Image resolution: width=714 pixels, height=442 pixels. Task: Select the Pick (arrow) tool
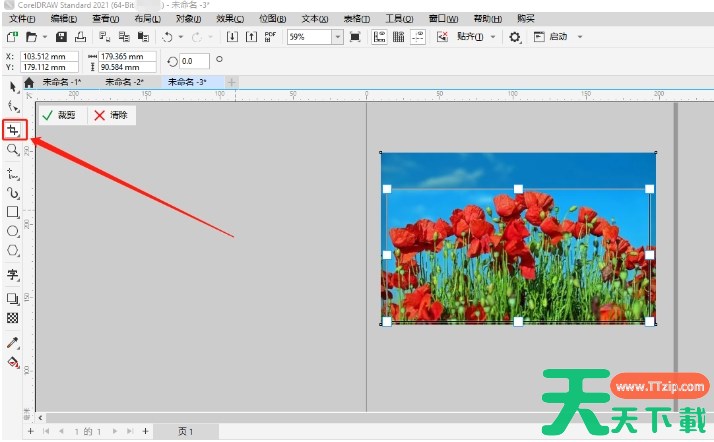(13, 86)
